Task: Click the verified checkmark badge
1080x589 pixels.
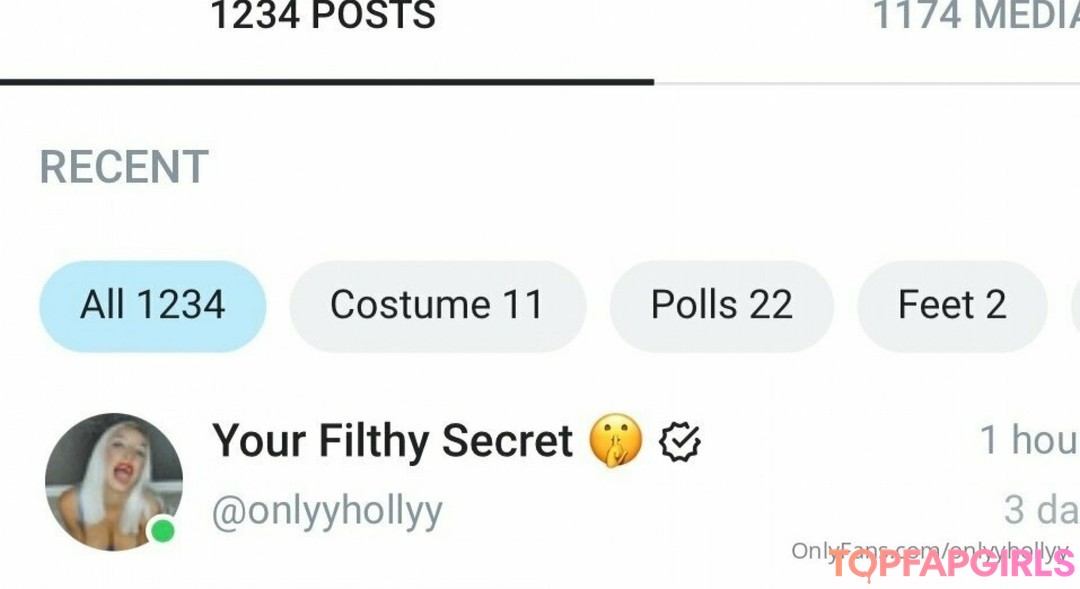Action: point(680,441)
